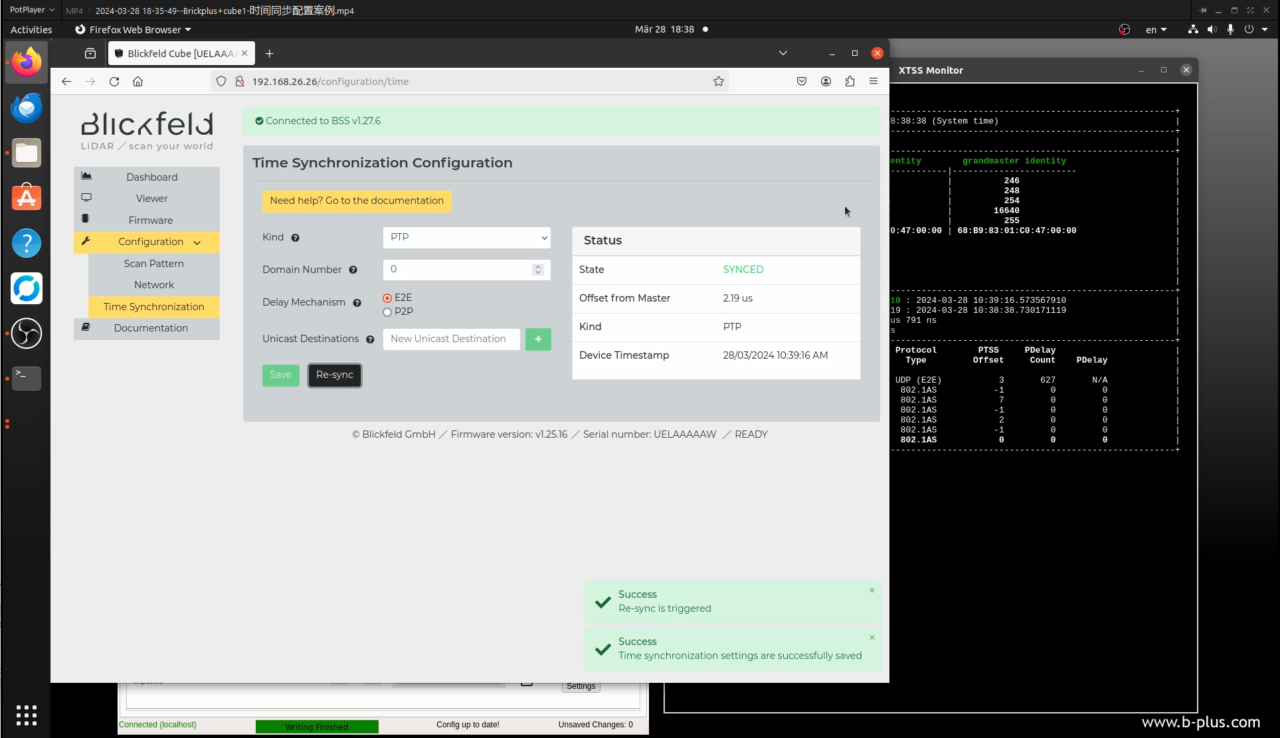Open the Firmware page
The height and width of the screenshot is (738, 1280).
tap(146, 221)
